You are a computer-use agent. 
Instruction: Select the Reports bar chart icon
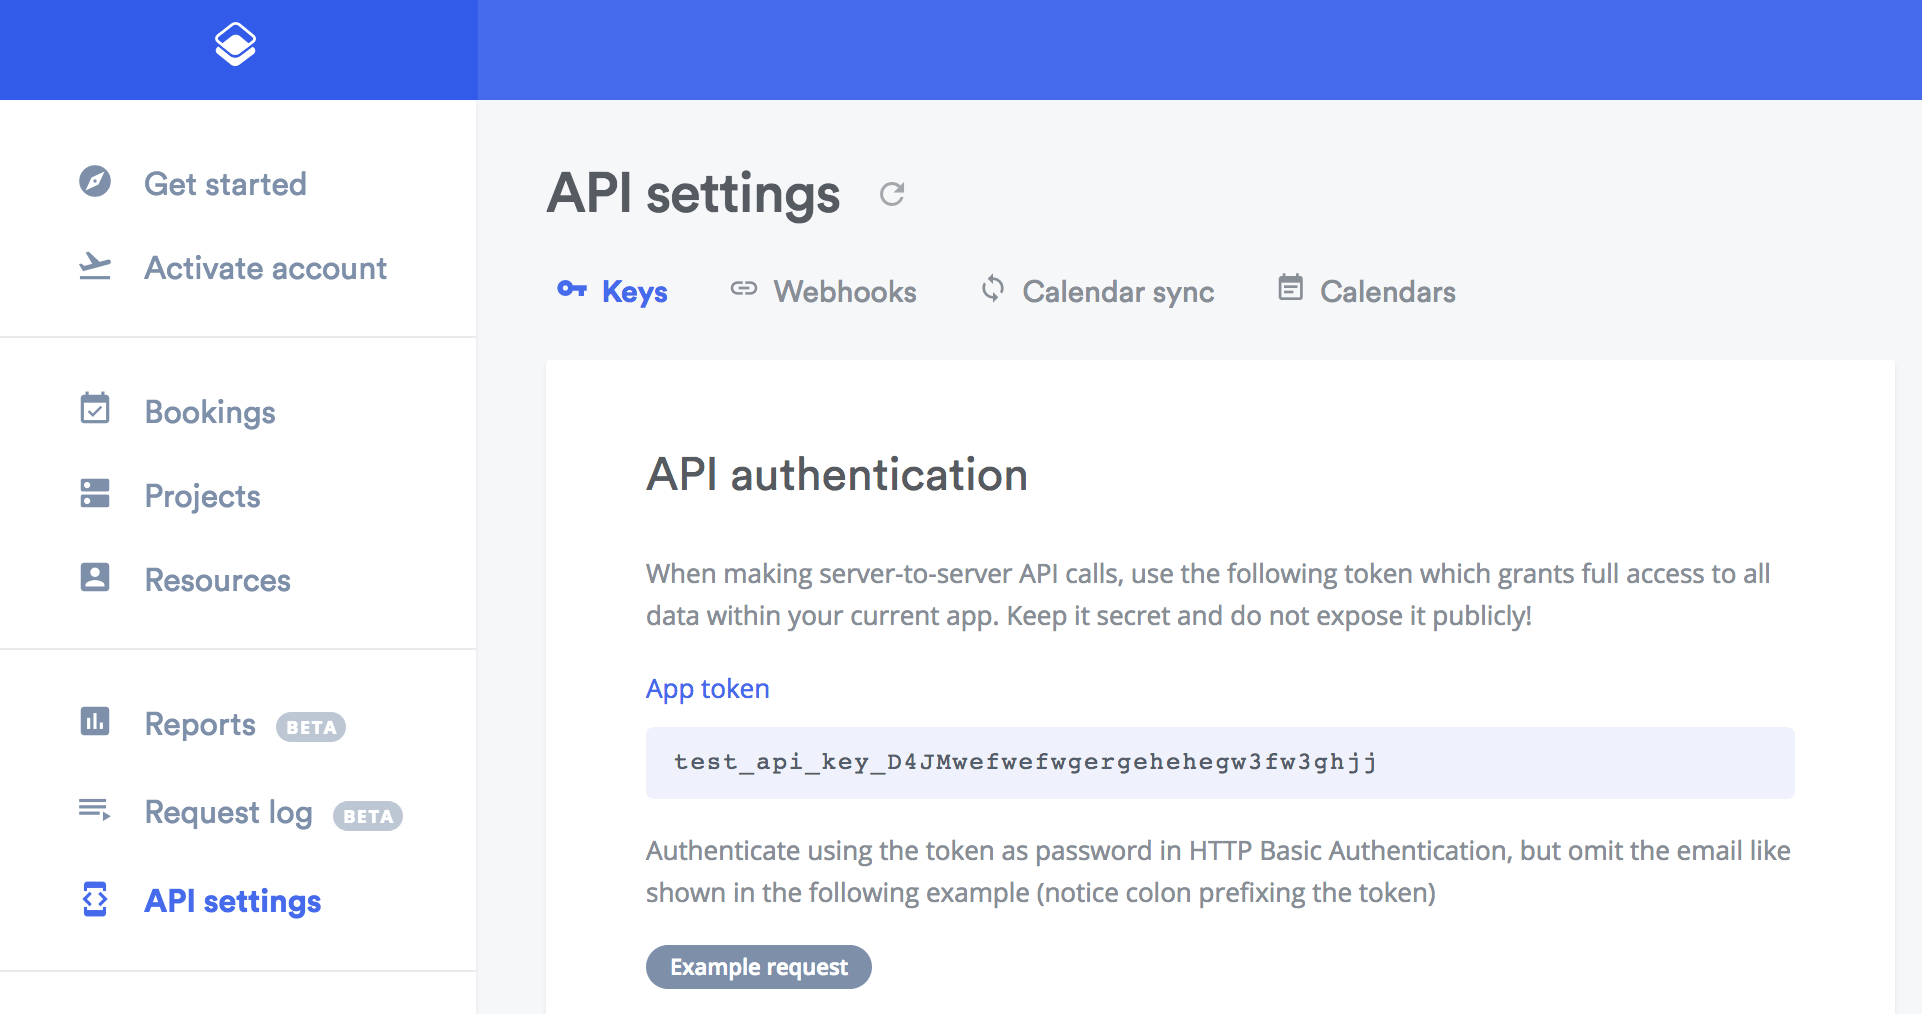(x=95, y=723)
